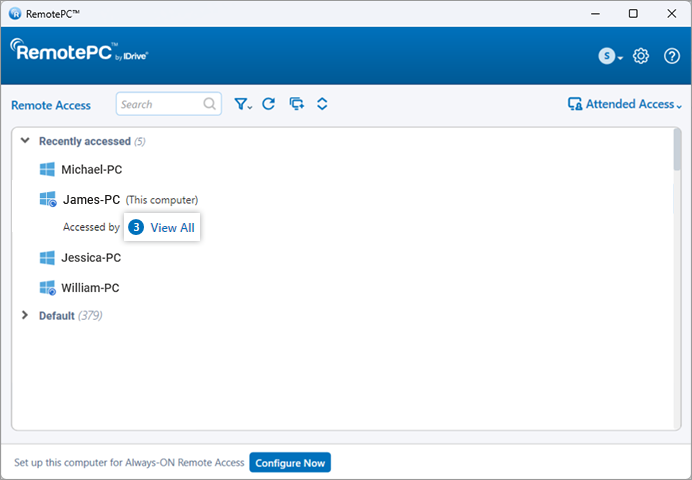692x480 pixels.
Task: Click the help question mark icon
Action: [x=672, y=56]
